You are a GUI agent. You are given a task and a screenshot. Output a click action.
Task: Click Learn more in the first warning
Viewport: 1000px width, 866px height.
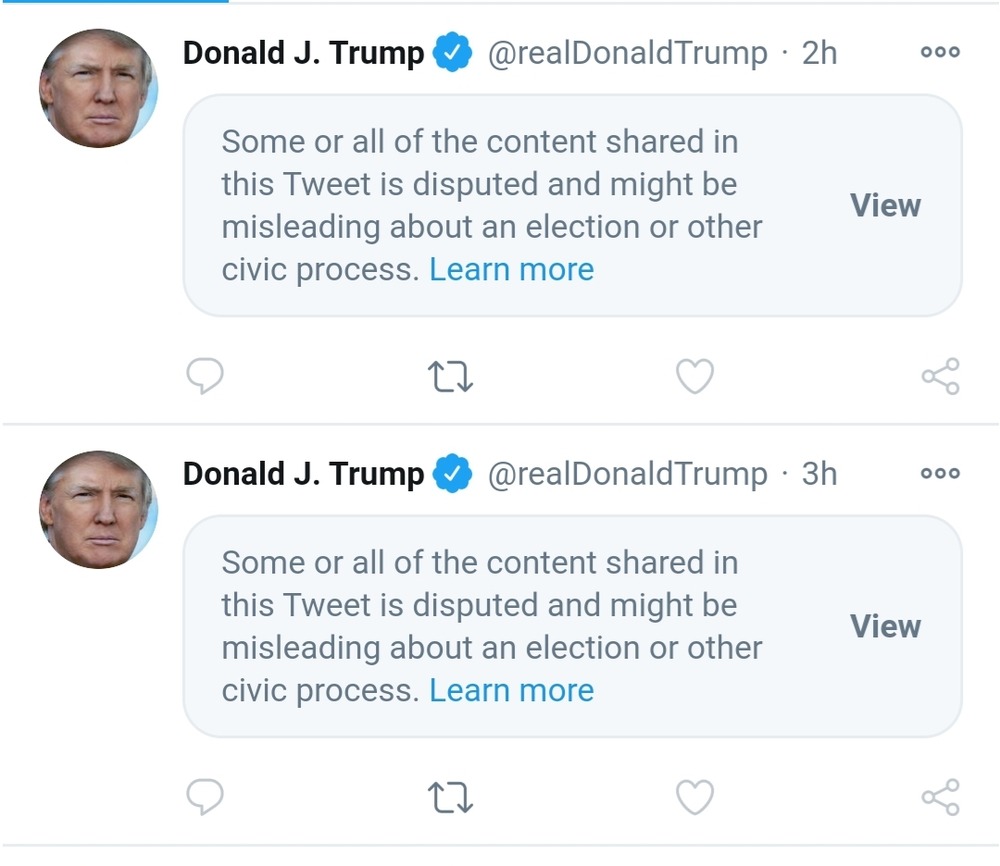(x=511, y=269)
